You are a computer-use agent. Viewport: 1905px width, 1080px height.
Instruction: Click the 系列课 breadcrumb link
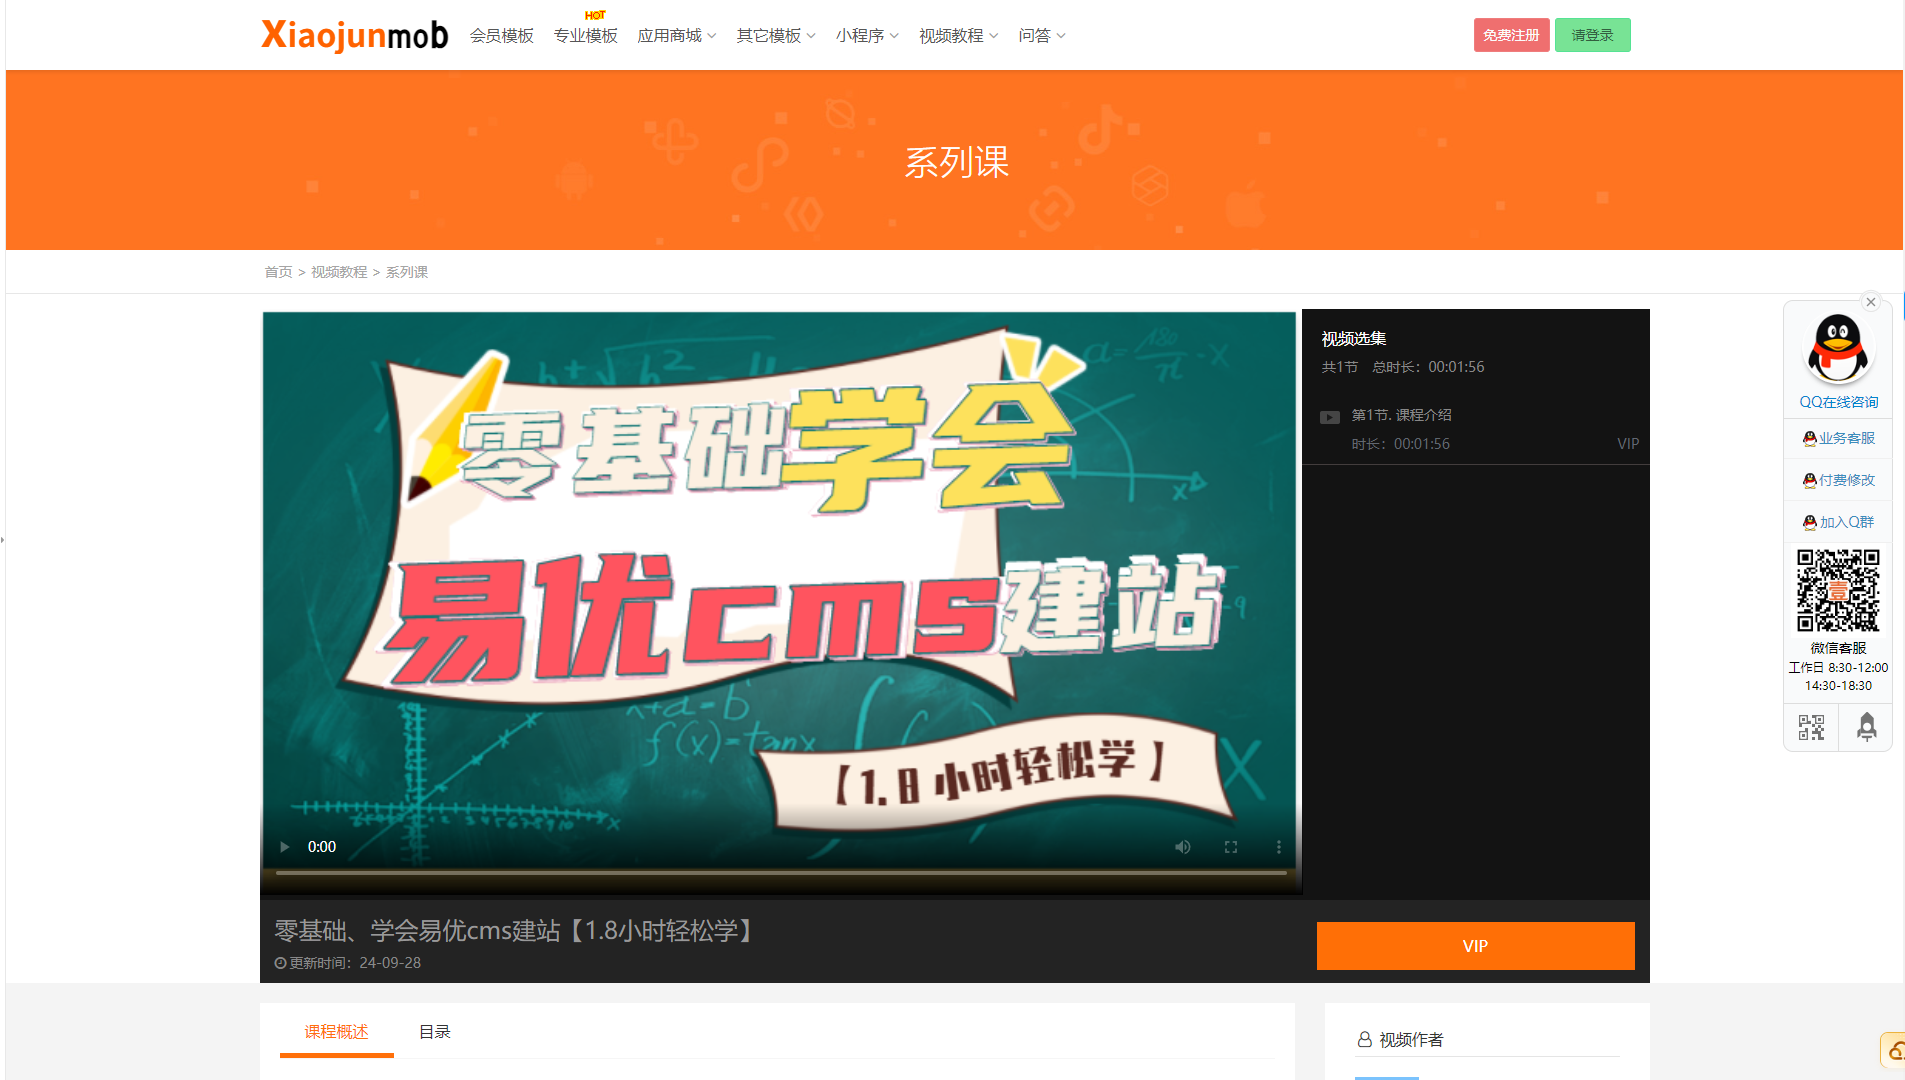[407, 272]
